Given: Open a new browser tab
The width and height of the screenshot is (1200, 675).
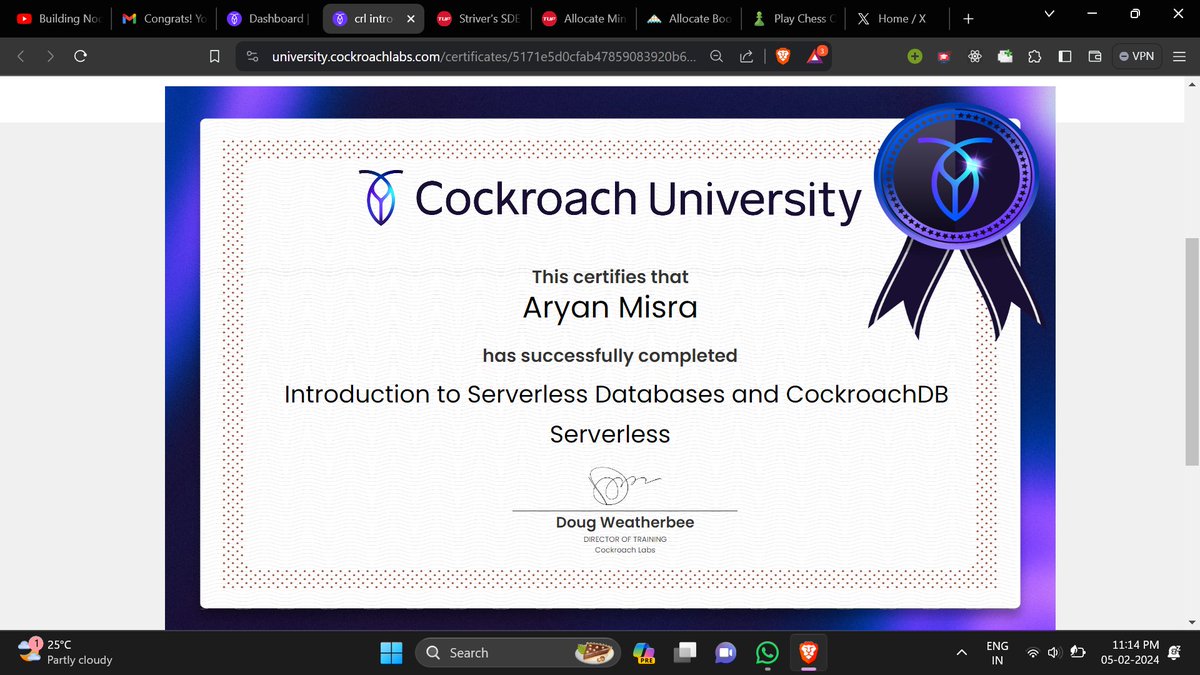Looking at the screenshot, I should click(x=967, y=18).
